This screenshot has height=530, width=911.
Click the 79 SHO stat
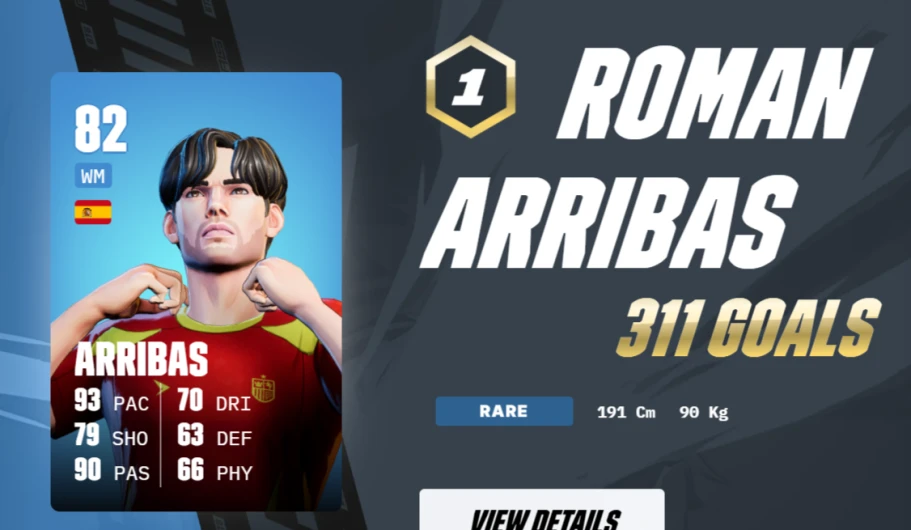pyautogui.click(x=112, y=436)
